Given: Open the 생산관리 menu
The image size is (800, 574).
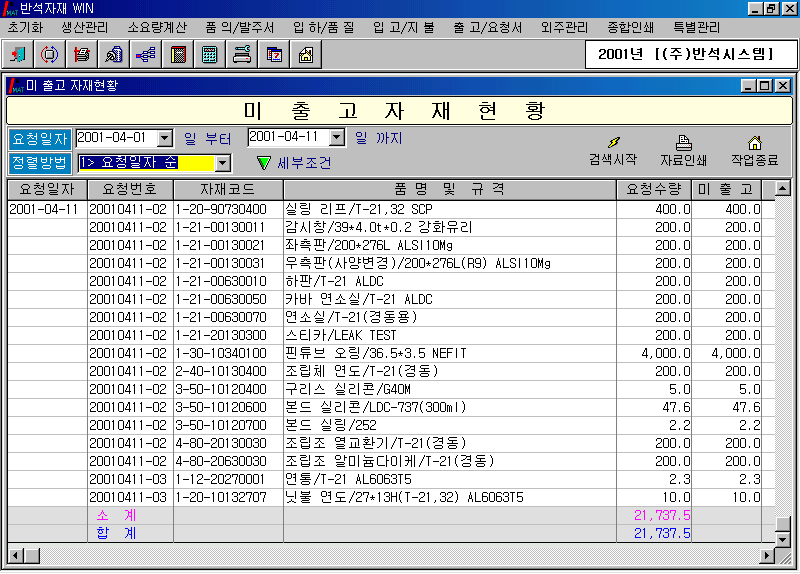Looking at the screenshot, I should tap(83, 27).
